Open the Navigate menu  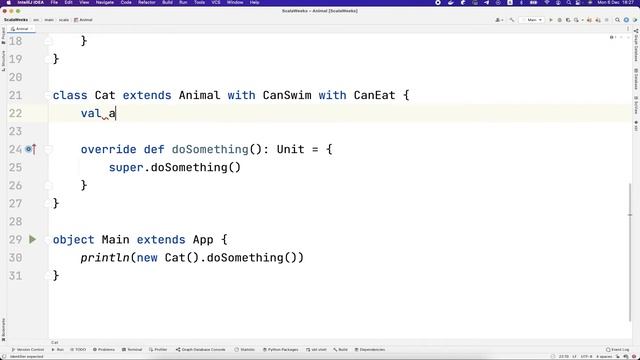104,2
